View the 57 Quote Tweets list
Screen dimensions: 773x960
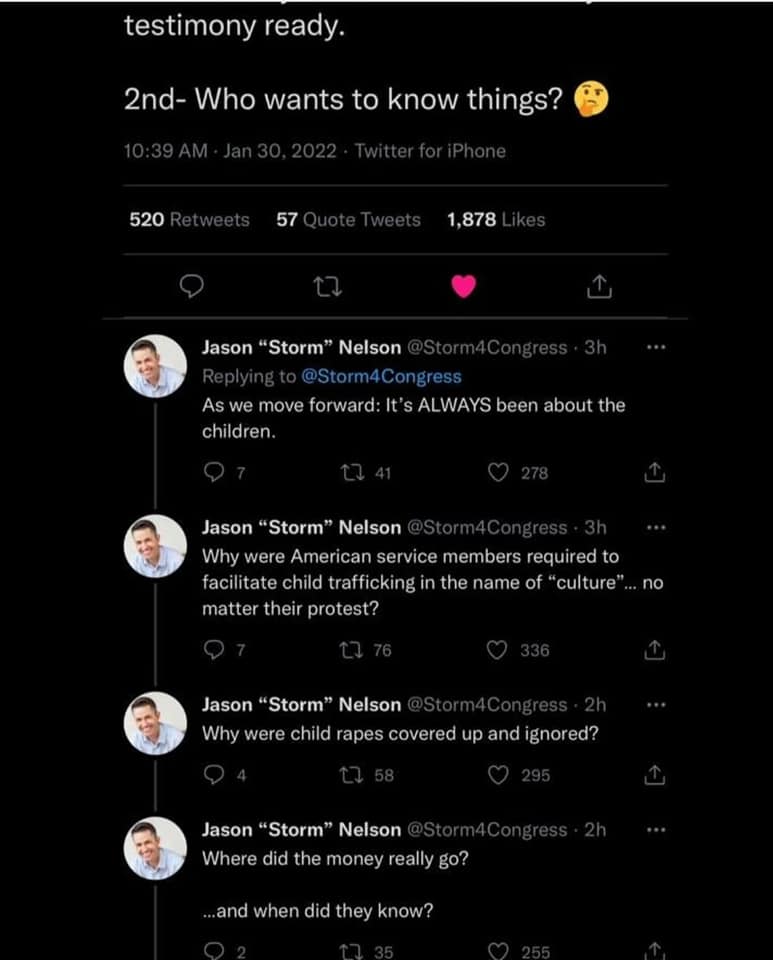point(348,219)
